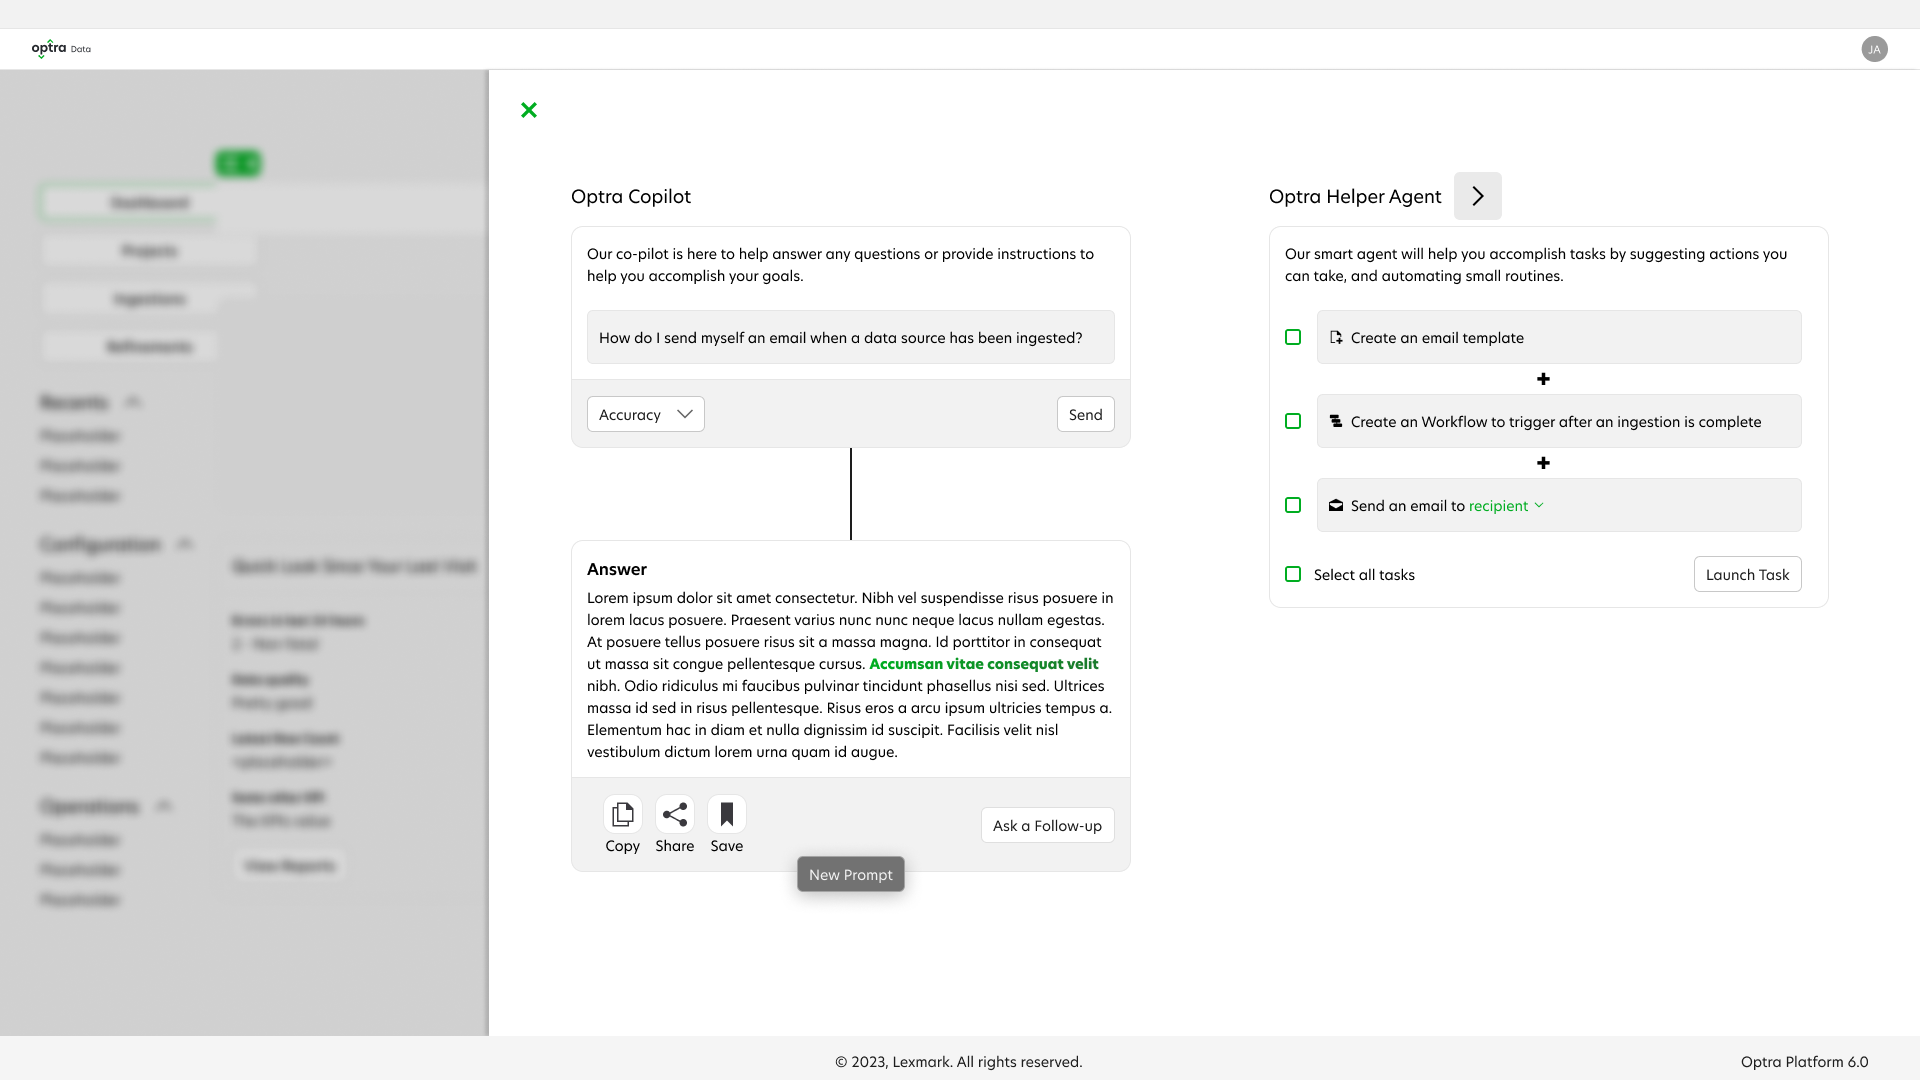Screen dimensions: 1920x1080
Task: Open Projects in the blurred sidebar
Action: click(150, 251)
